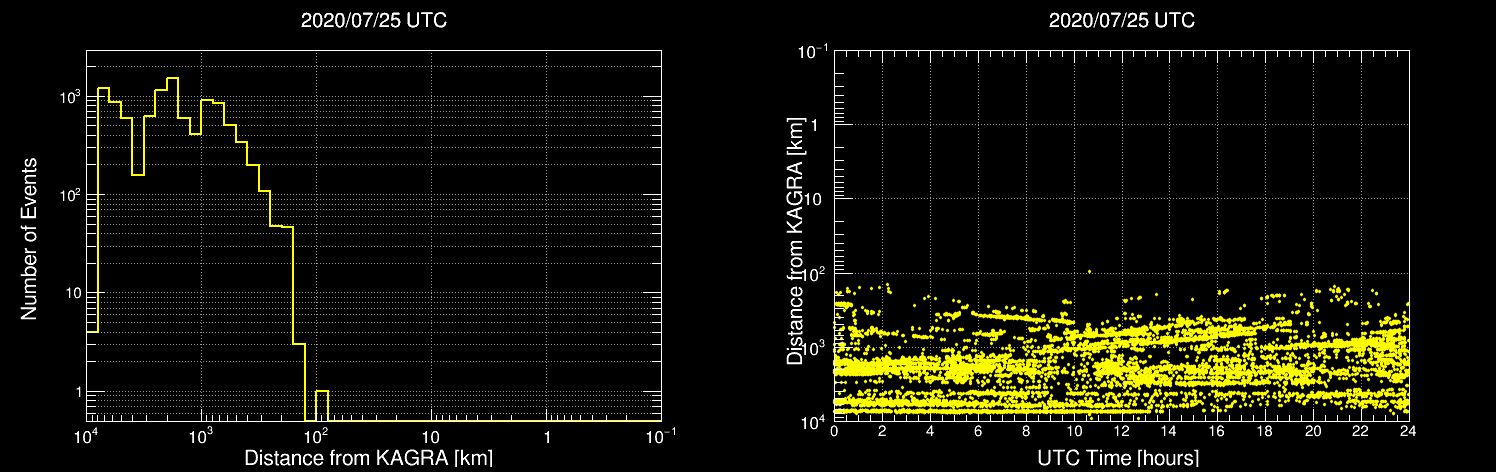The width and height of the screenshot is (1496, 472).
Task: Click the 10 tick on the histogram x-axis
Action: (431, 437)
